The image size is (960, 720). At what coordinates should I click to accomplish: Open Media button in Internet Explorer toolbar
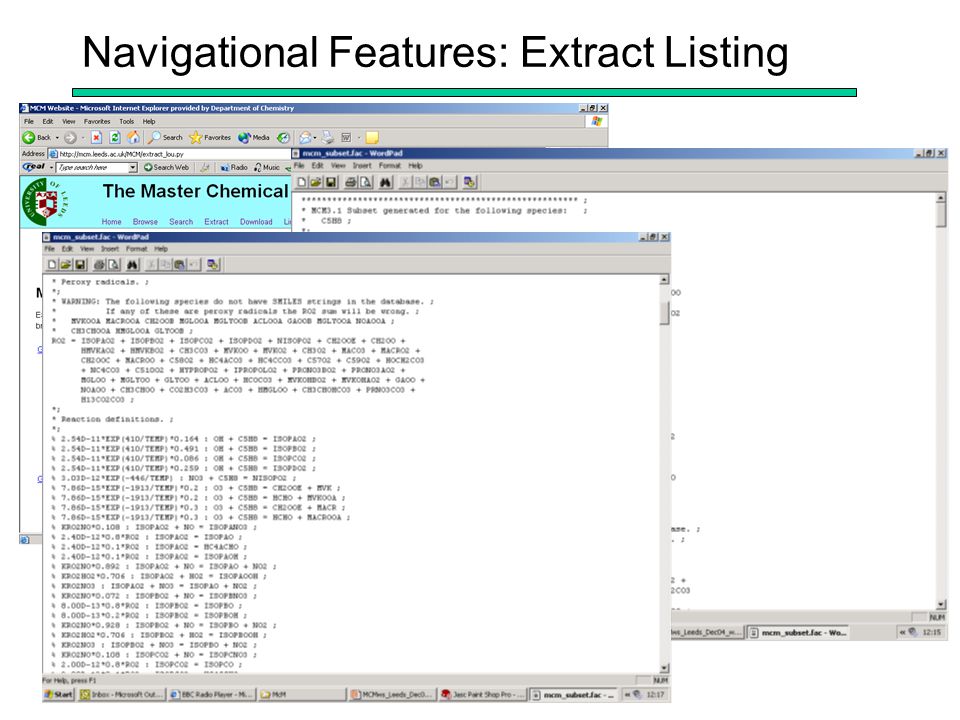click(x=254, y=138)
